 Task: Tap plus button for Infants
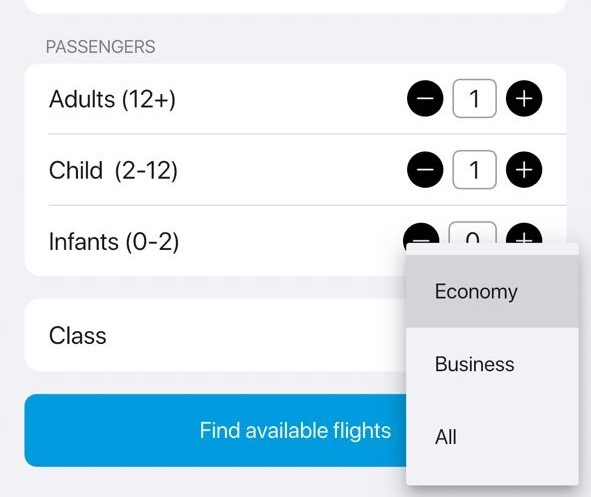pyautogui.click(x=524, y=234)
